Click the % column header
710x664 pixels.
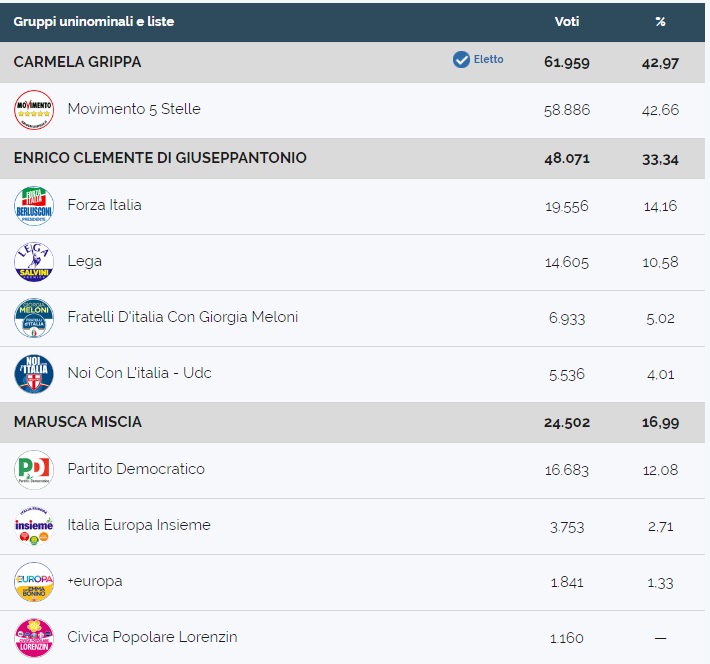point(660,21)
